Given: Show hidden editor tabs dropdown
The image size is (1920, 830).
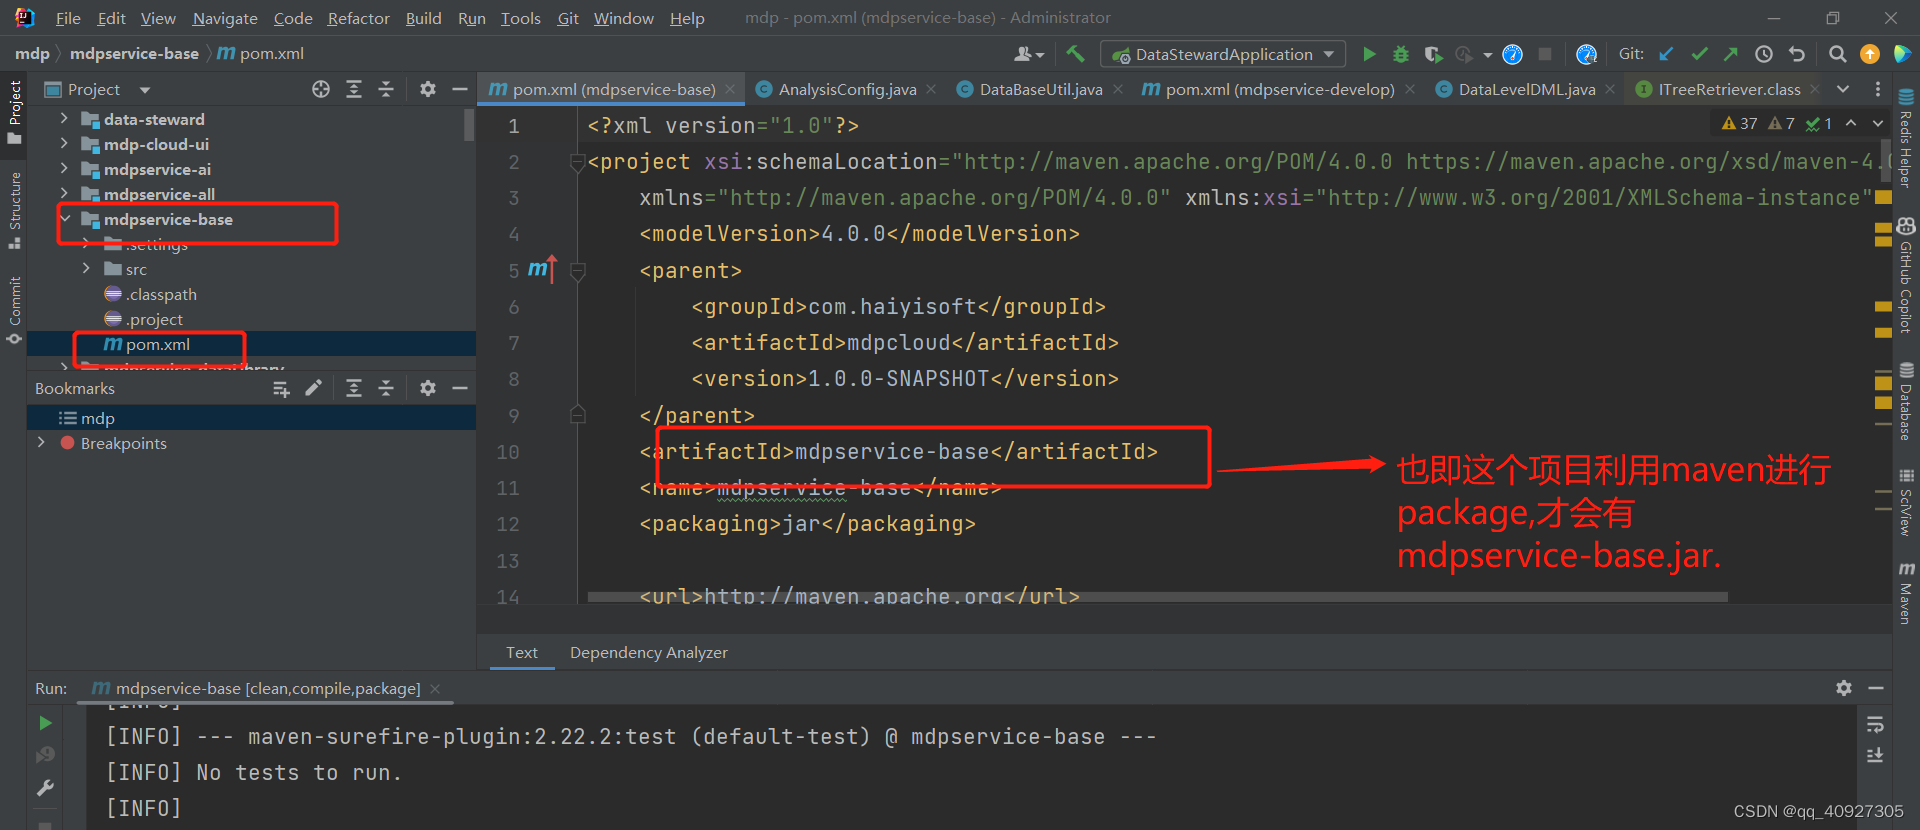Looking at the screenshot, I should [1843, 89].
